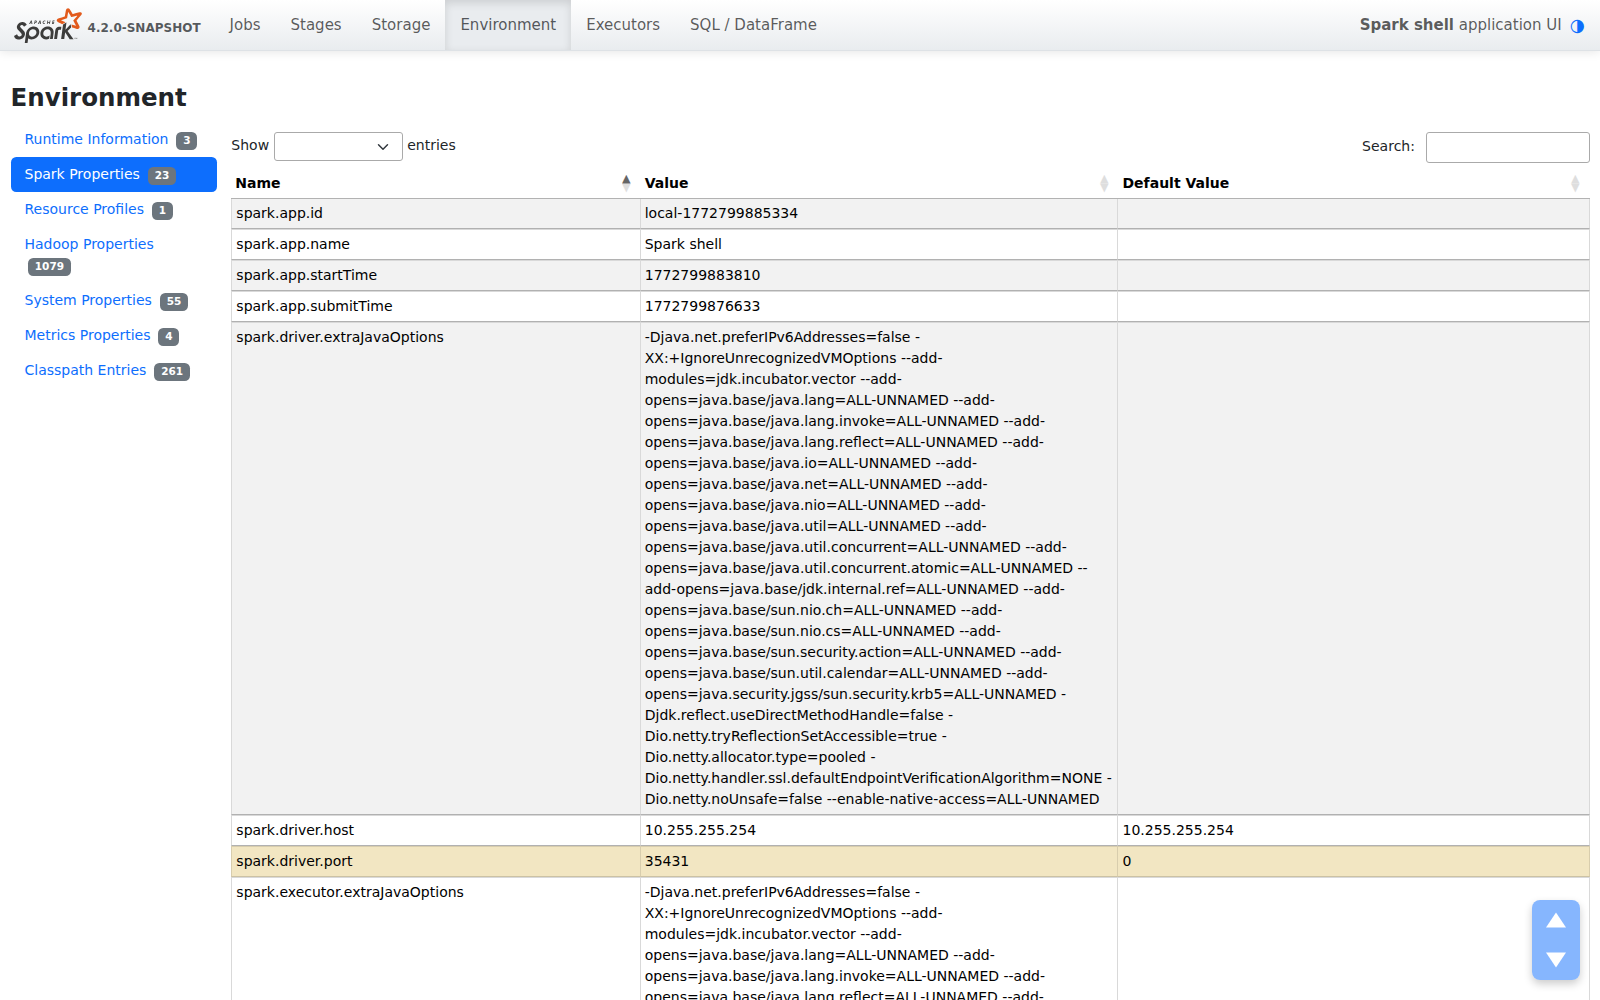Sort table by Value column arrow
This screenshot has height=1000, width=1600.
1104,183
